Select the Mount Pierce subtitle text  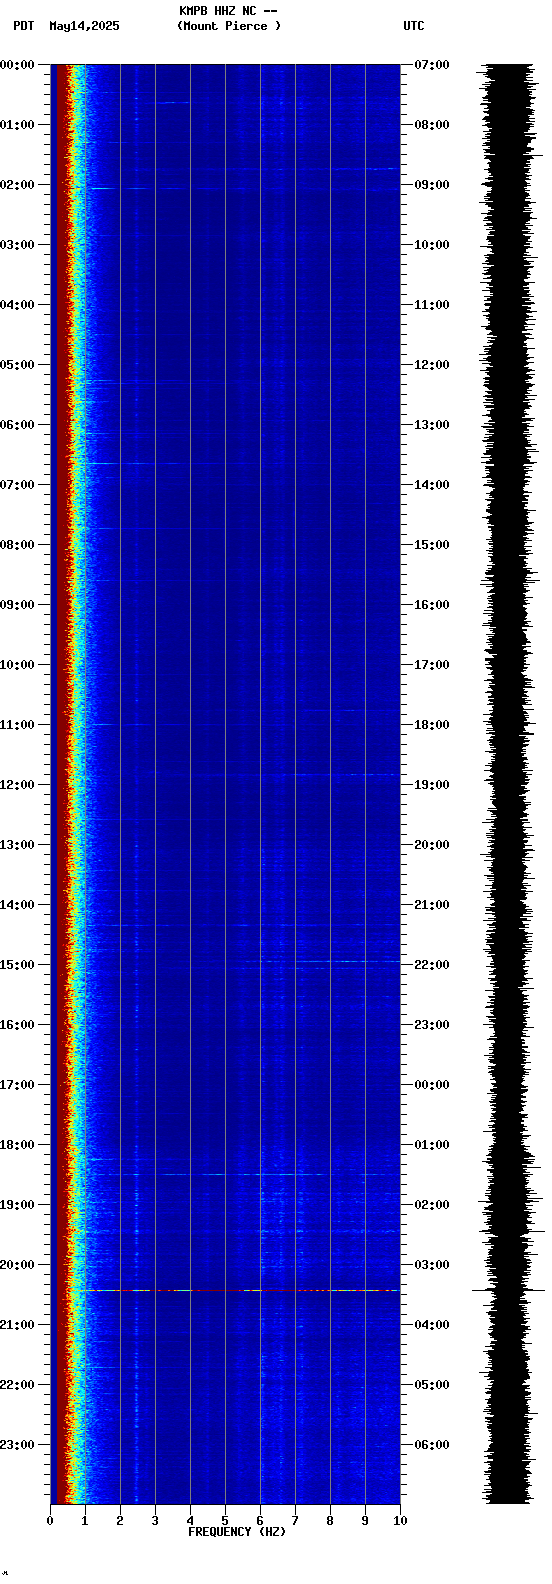229,26
